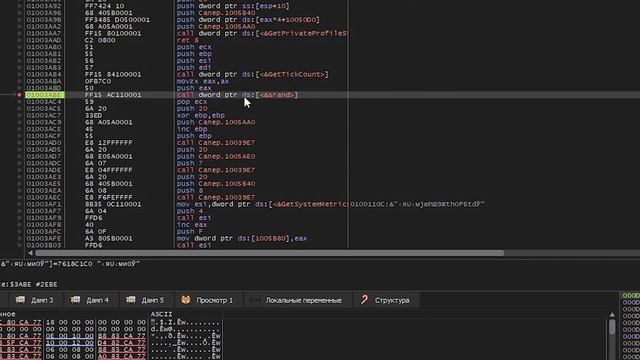Image resolution: width=640 pixels, height=360 pixels.
Task: Select the 'xor ebp,ebp' instruction
Action: click(200, 116)
